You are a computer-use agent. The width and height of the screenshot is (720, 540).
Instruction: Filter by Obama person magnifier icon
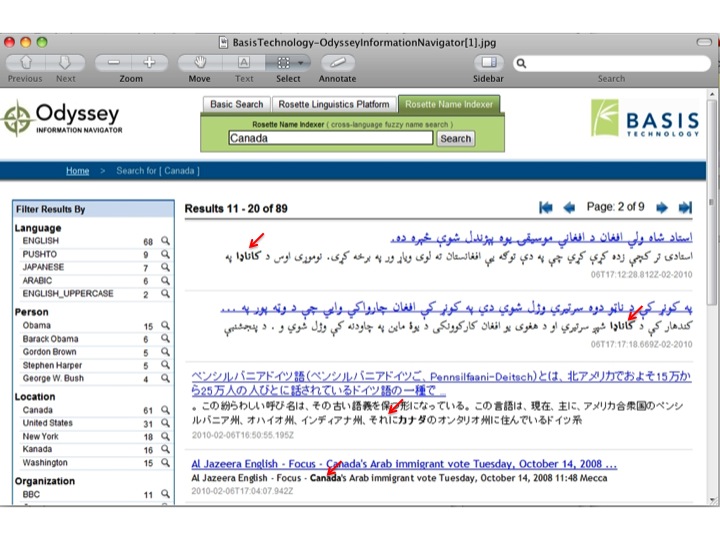(x=165, y=325)
